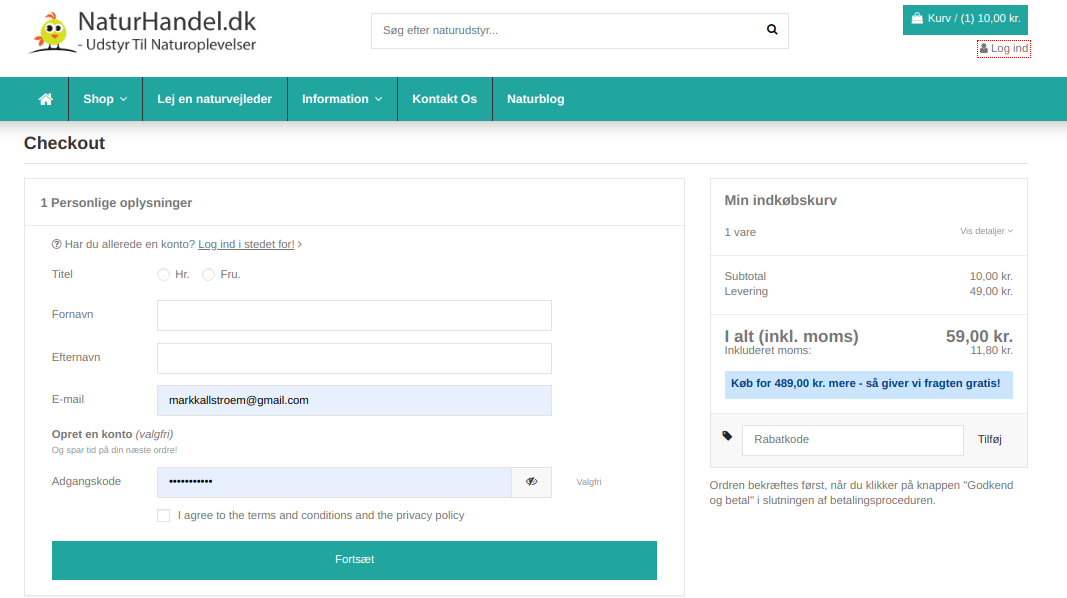Screen dimensions: 1067x598
Task: Toggle password visibility eye icon
Action: [x=531, y=482]
